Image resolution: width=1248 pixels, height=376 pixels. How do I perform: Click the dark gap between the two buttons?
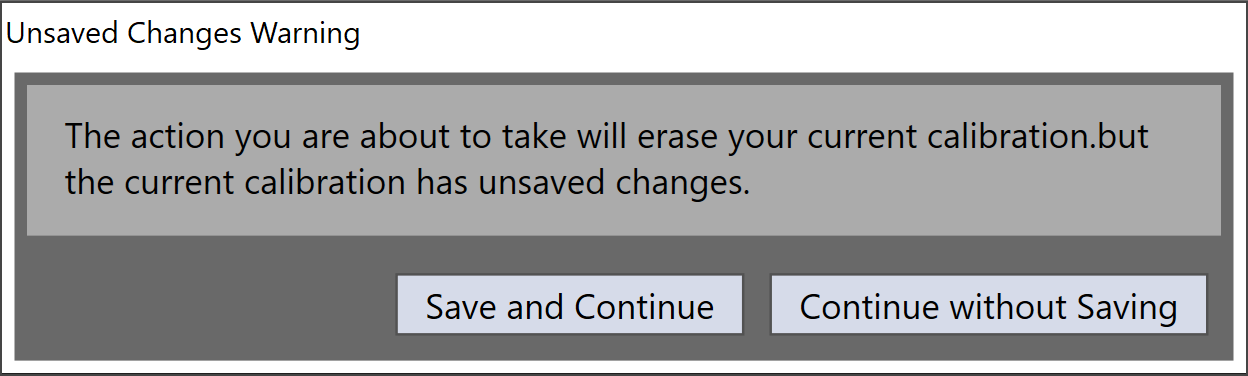756,305
